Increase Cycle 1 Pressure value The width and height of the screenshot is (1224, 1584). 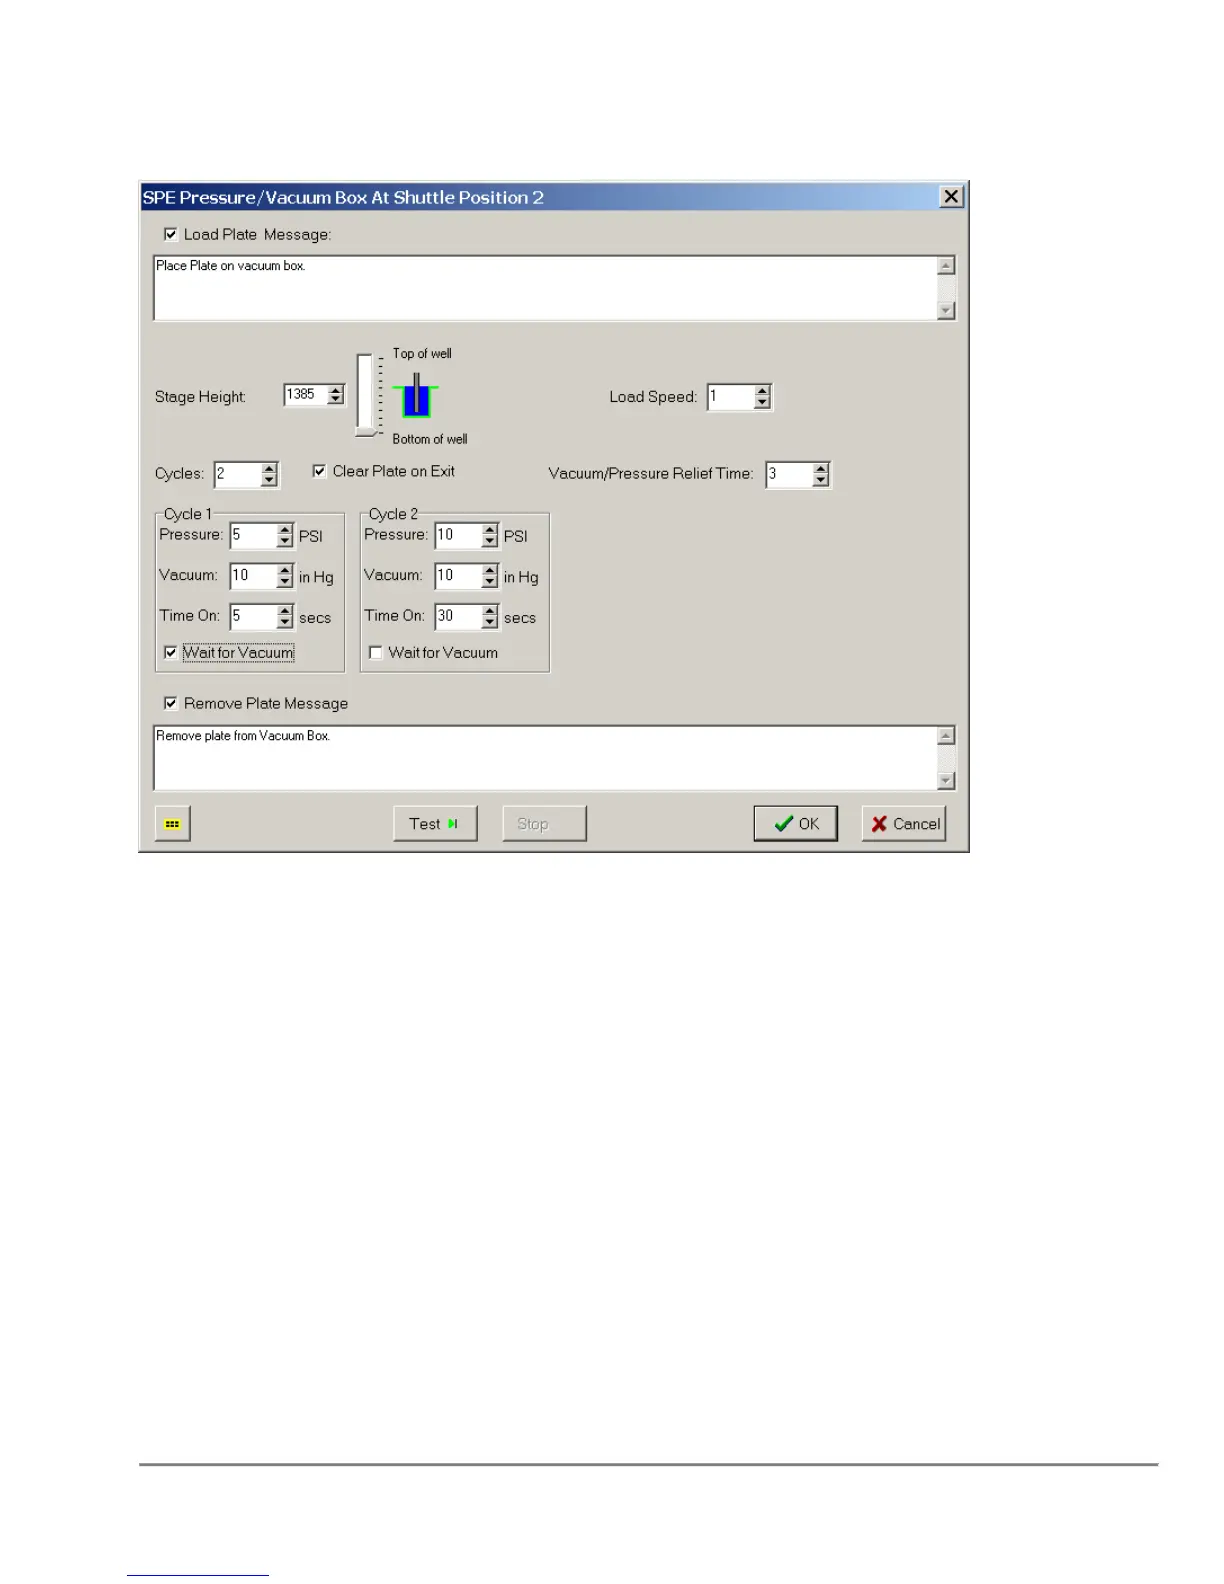[285, 530]
